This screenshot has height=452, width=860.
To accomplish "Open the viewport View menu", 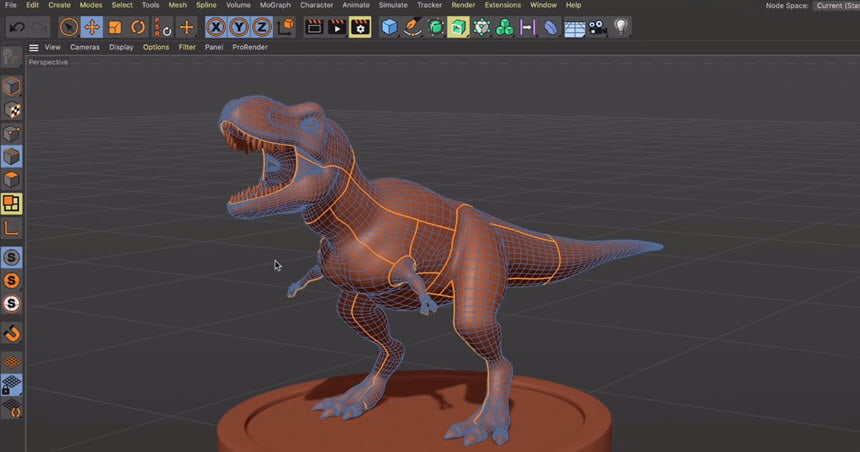I will [53, 47].
